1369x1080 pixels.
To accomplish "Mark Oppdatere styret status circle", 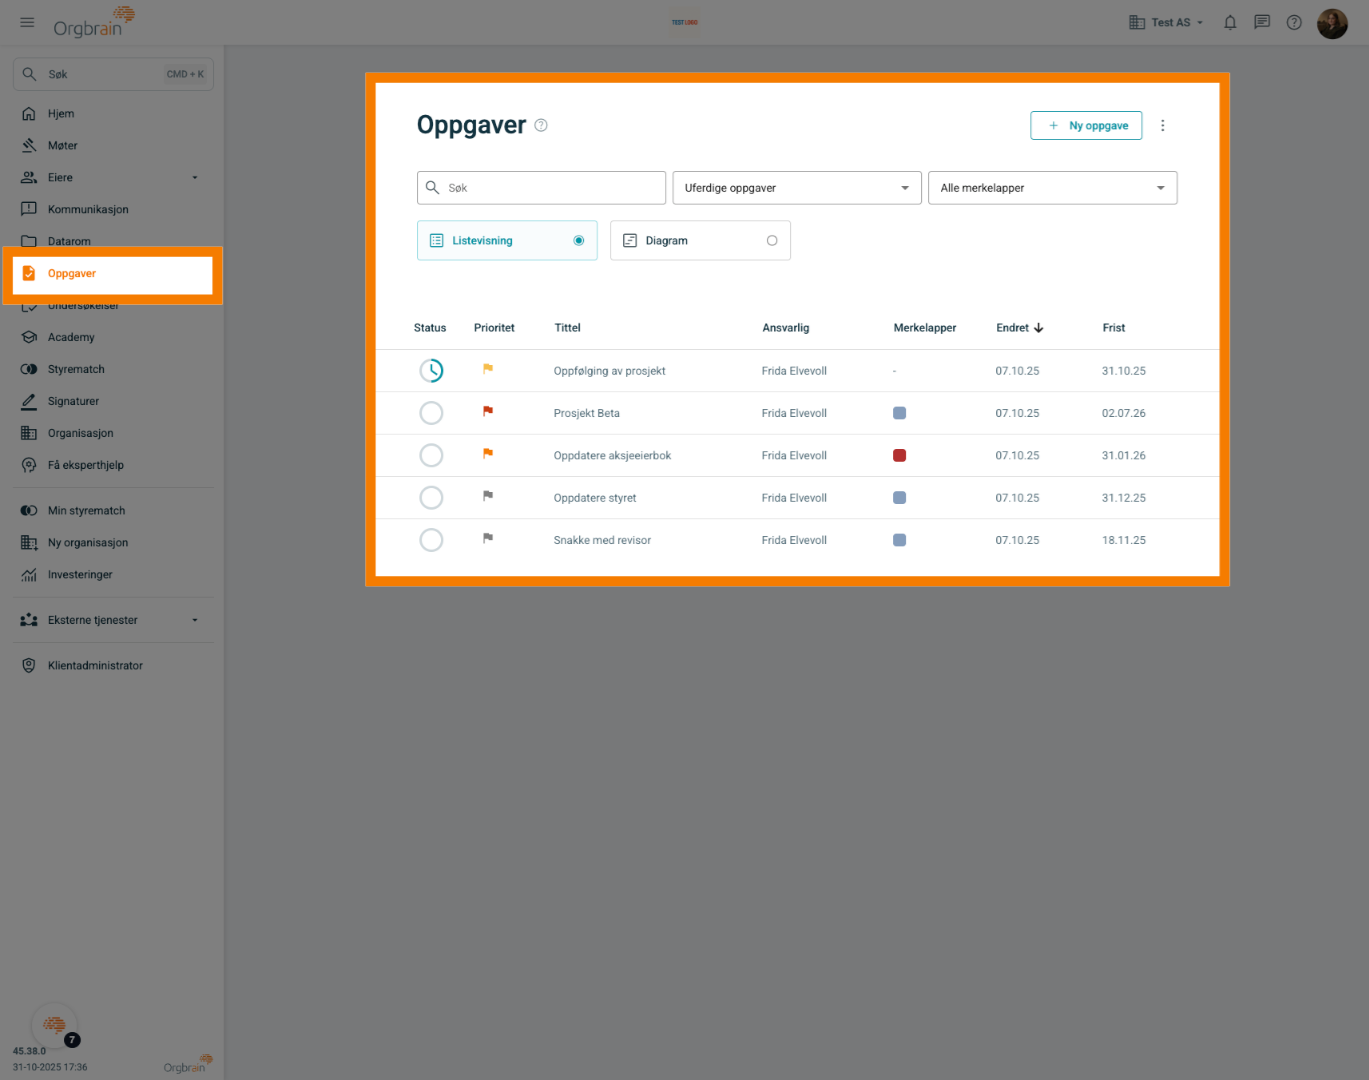I will click(431, 498).
